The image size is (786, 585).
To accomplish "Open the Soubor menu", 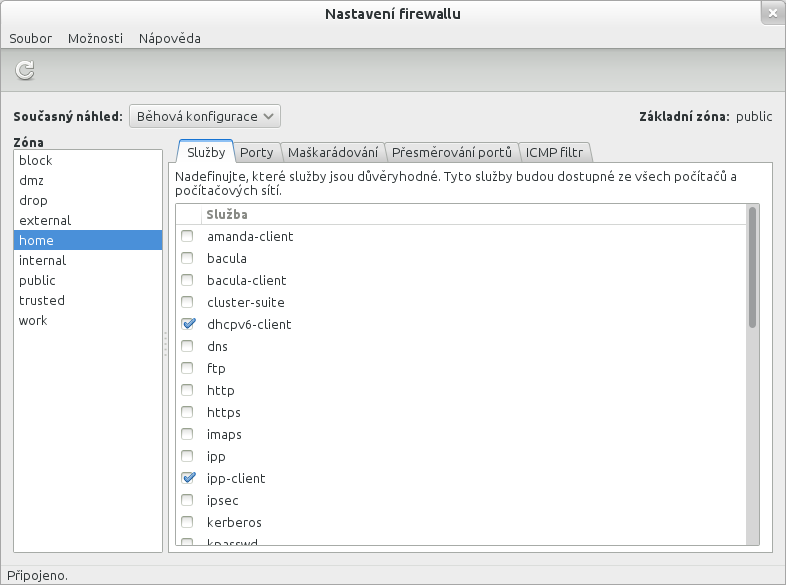I will 30,38.
